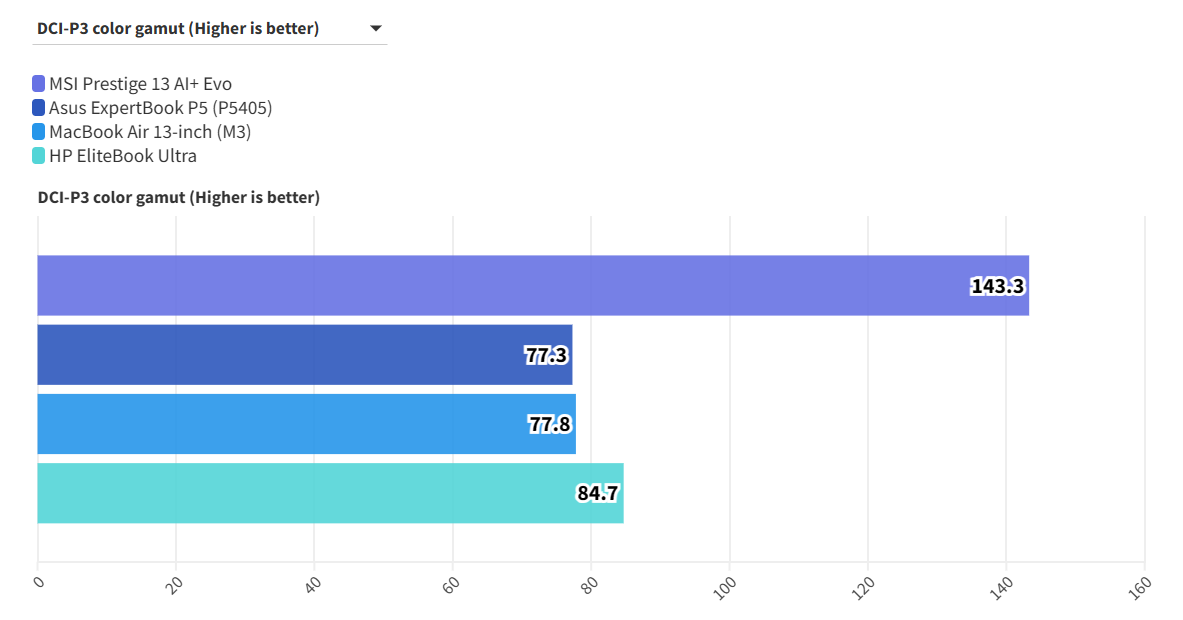Click the HP EliteBook Ultra bar

[x=300, y=493]
